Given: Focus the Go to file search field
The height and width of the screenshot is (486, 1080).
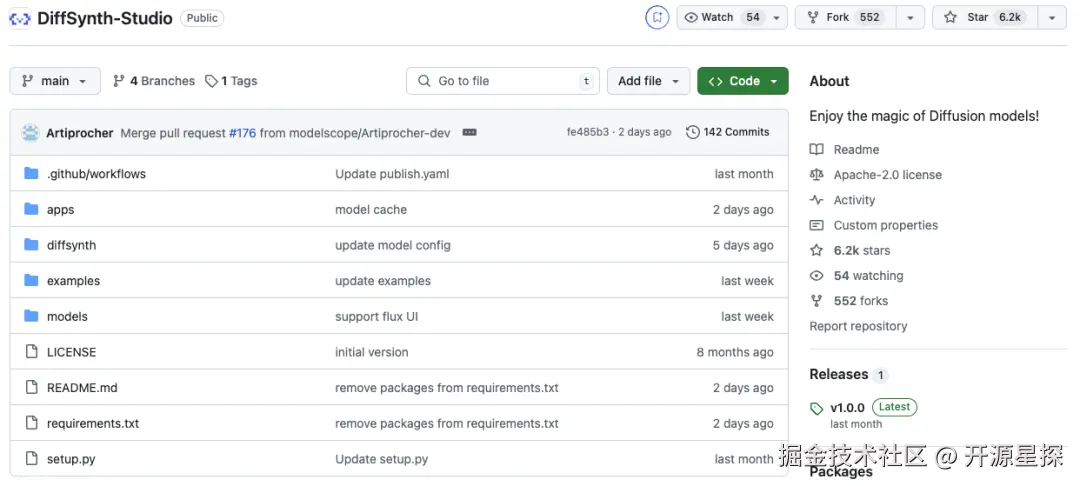Looking at the screenshot, I should coord(503,81).
